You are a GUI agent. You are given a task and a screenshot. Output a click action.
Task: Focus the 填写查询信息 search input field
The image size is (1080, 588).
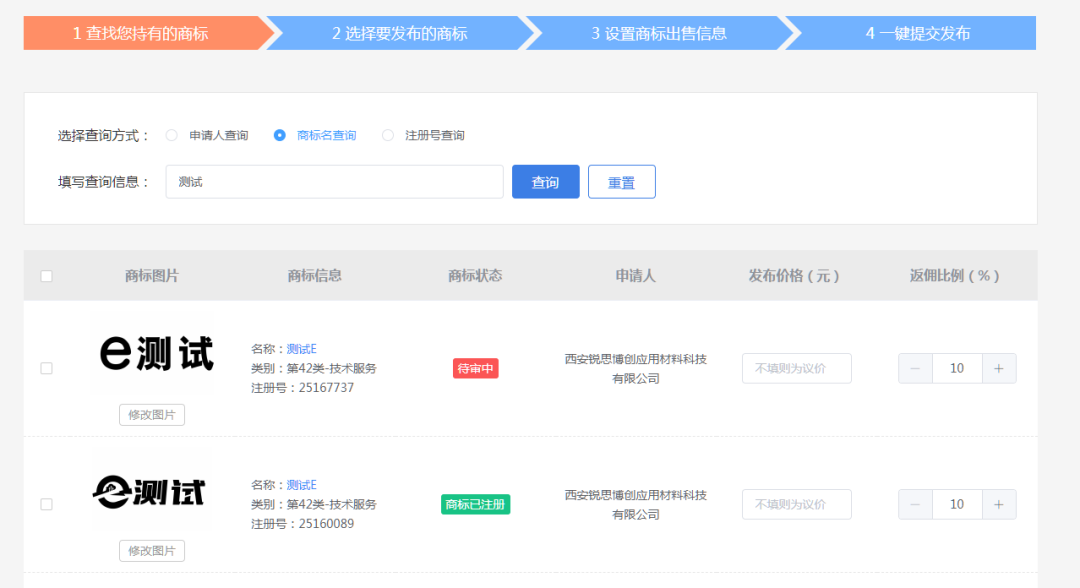coord(334,182)
